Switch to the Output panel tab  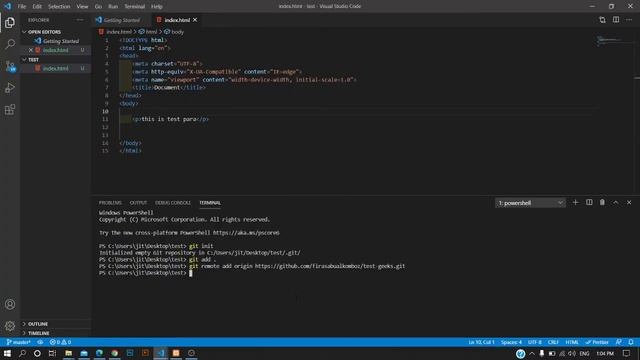pyautogui.click(x=138, y=202)
